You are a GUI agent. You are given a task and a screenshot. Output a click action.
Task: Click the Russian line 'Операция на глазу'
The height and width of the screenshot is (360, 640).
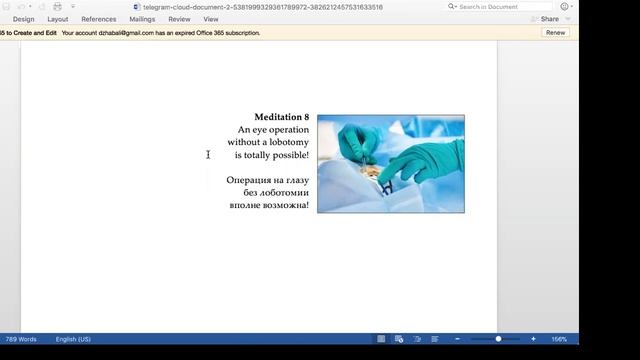click(x=267, y=180)
